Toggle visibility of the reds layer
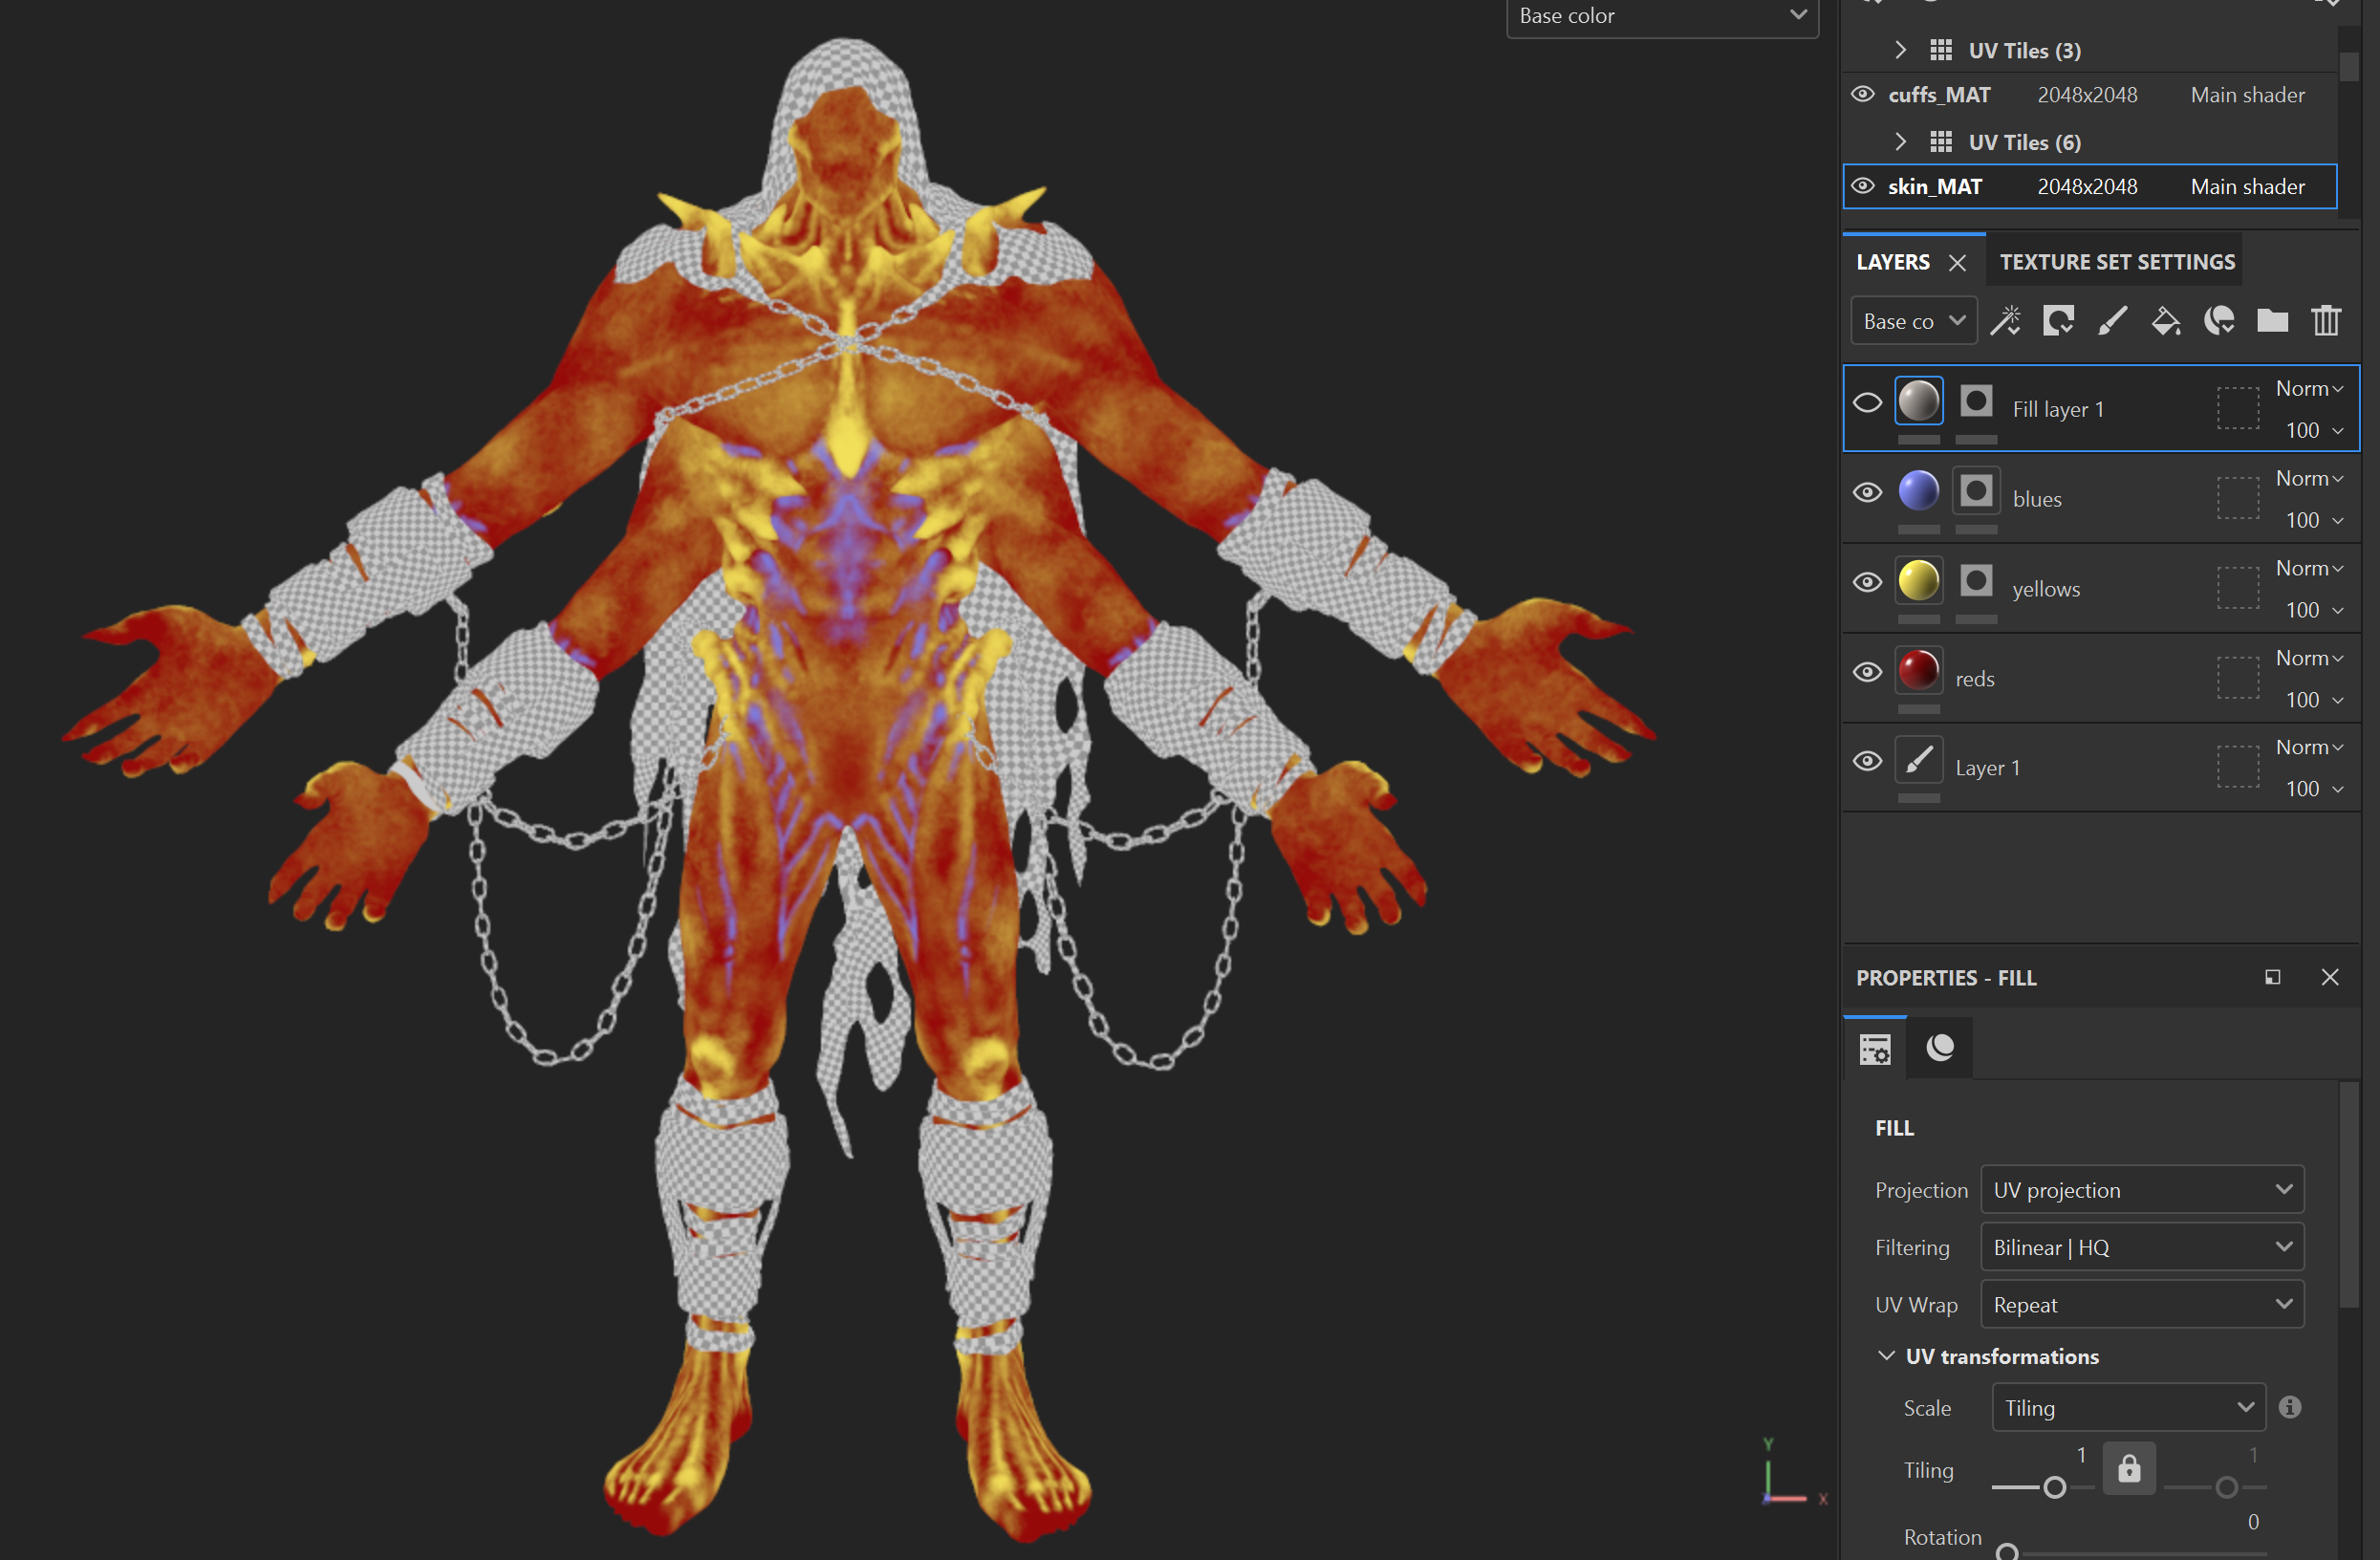Screen dimensions: 2380x1560 1867,672
